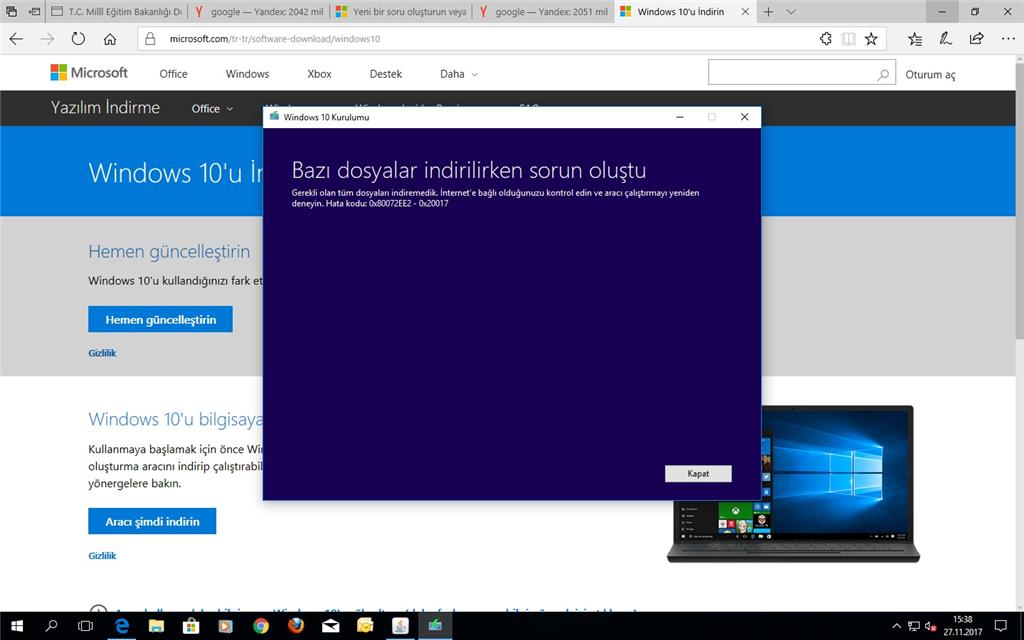Launch Google Chrome from taskbar
This screenshot has height=640, width=1024.
pyautogui.click(x=261, y=626)
